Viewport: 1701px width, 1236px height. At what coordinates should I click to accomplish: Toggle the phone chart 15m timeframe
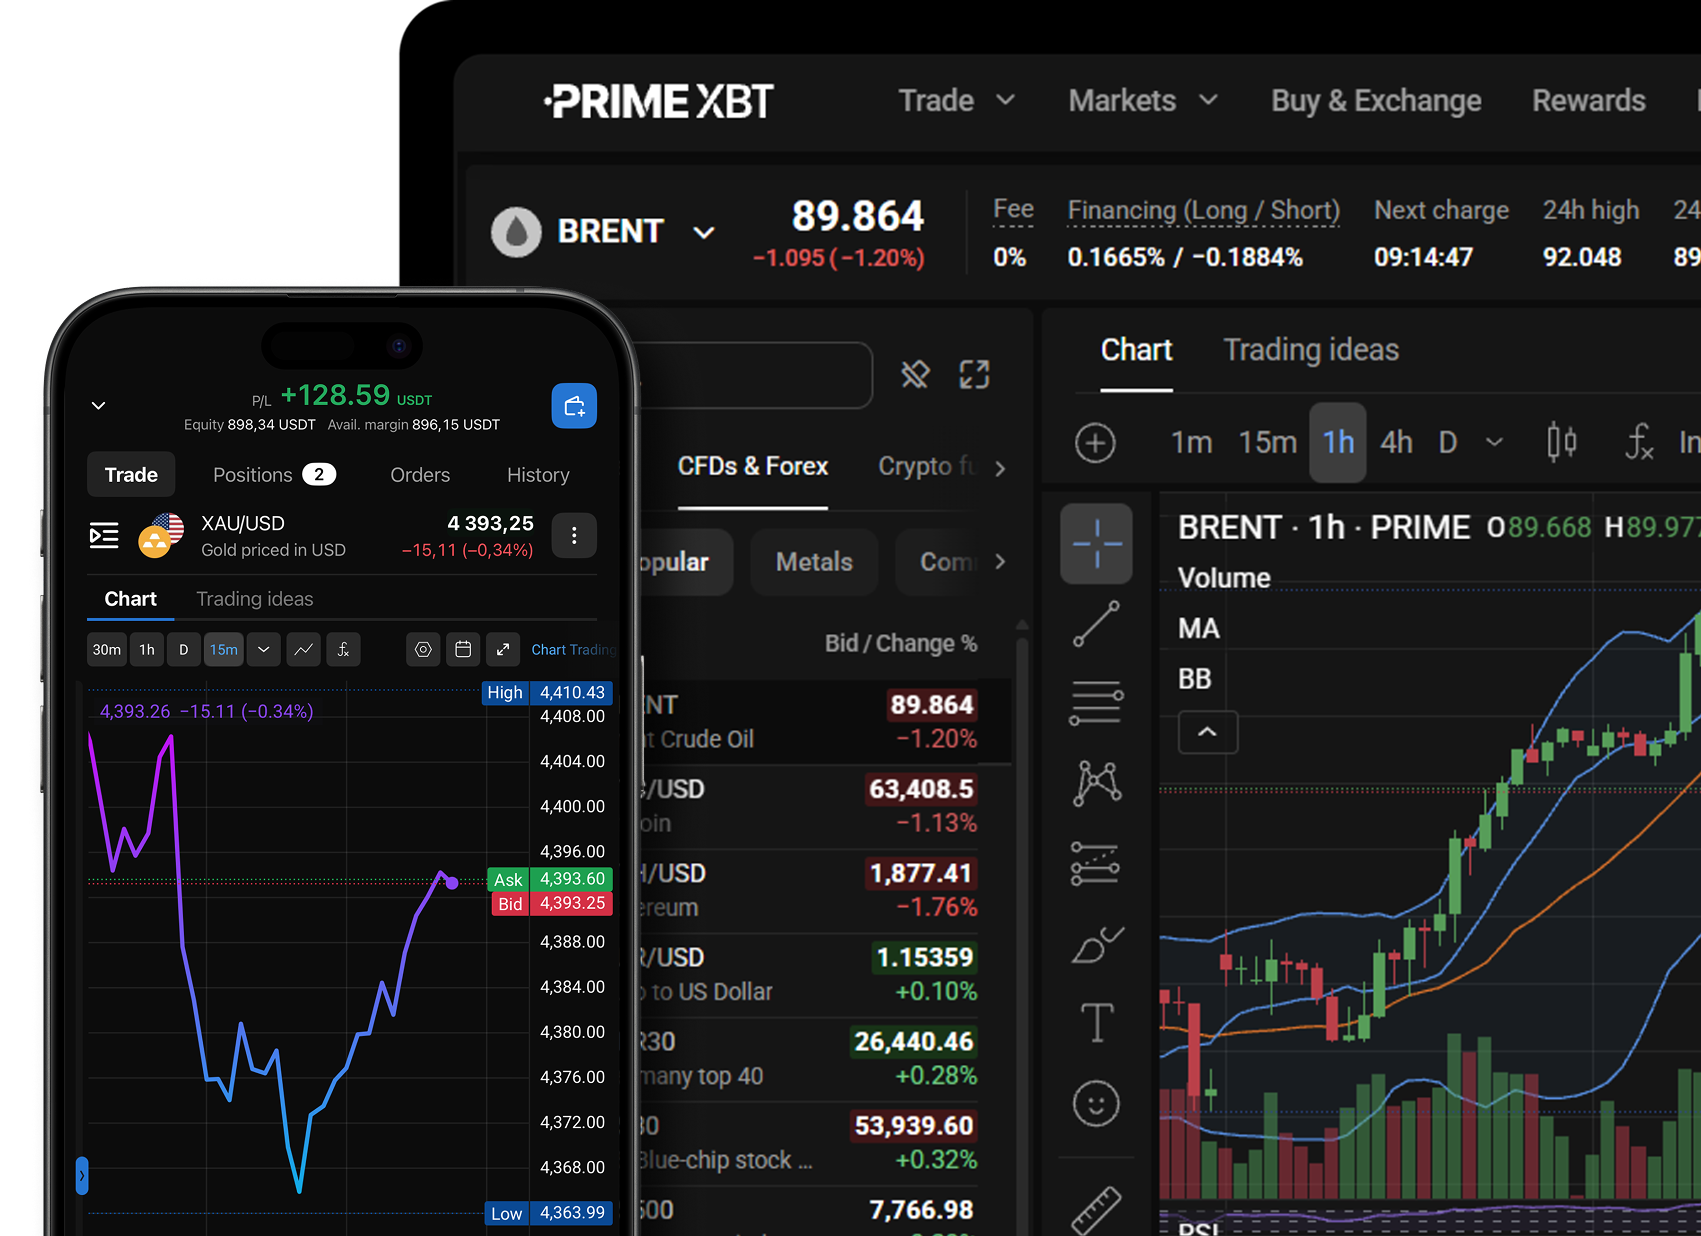224,650
